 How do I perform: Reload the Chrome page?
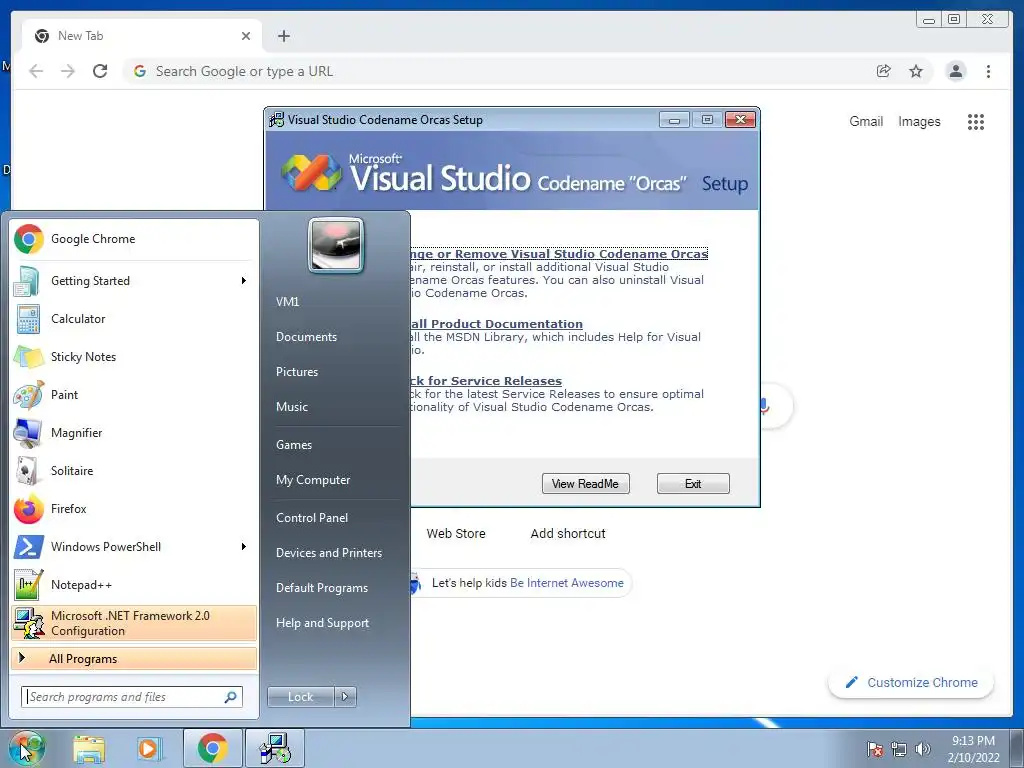pos(100,71)
